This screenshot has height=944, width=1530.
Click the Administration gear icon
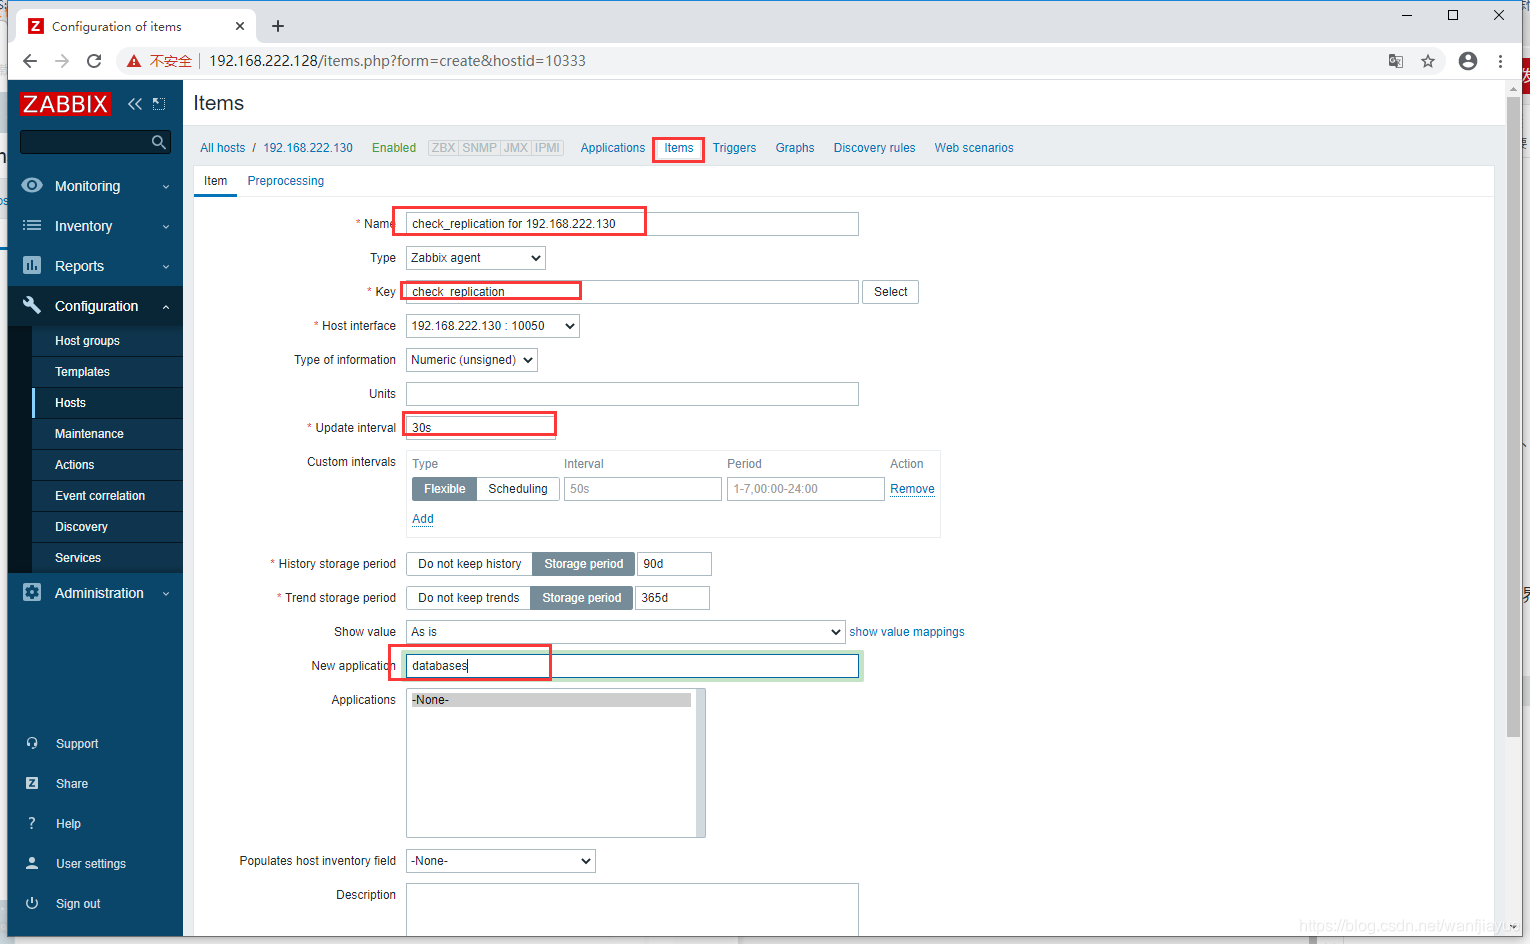coord(32,592)
